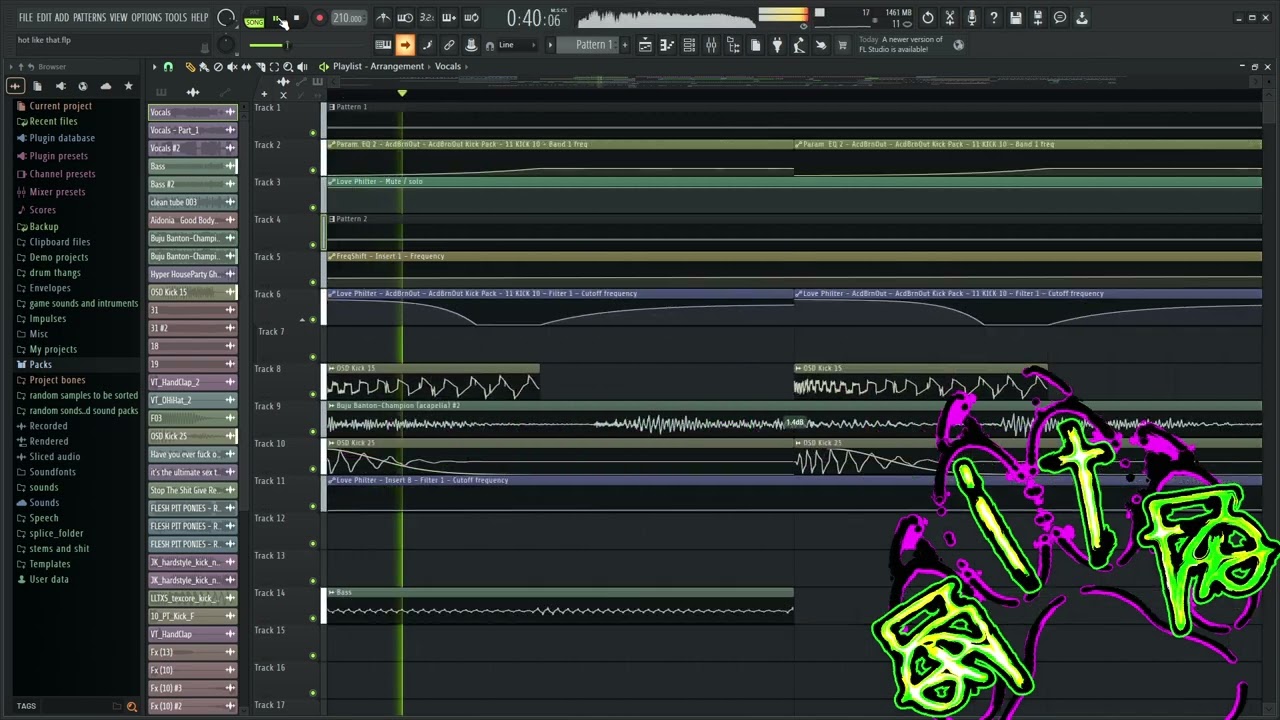The image size is (1280, 720).
Task: Expand the Plugin database folder
Action: tap(62, 138)
